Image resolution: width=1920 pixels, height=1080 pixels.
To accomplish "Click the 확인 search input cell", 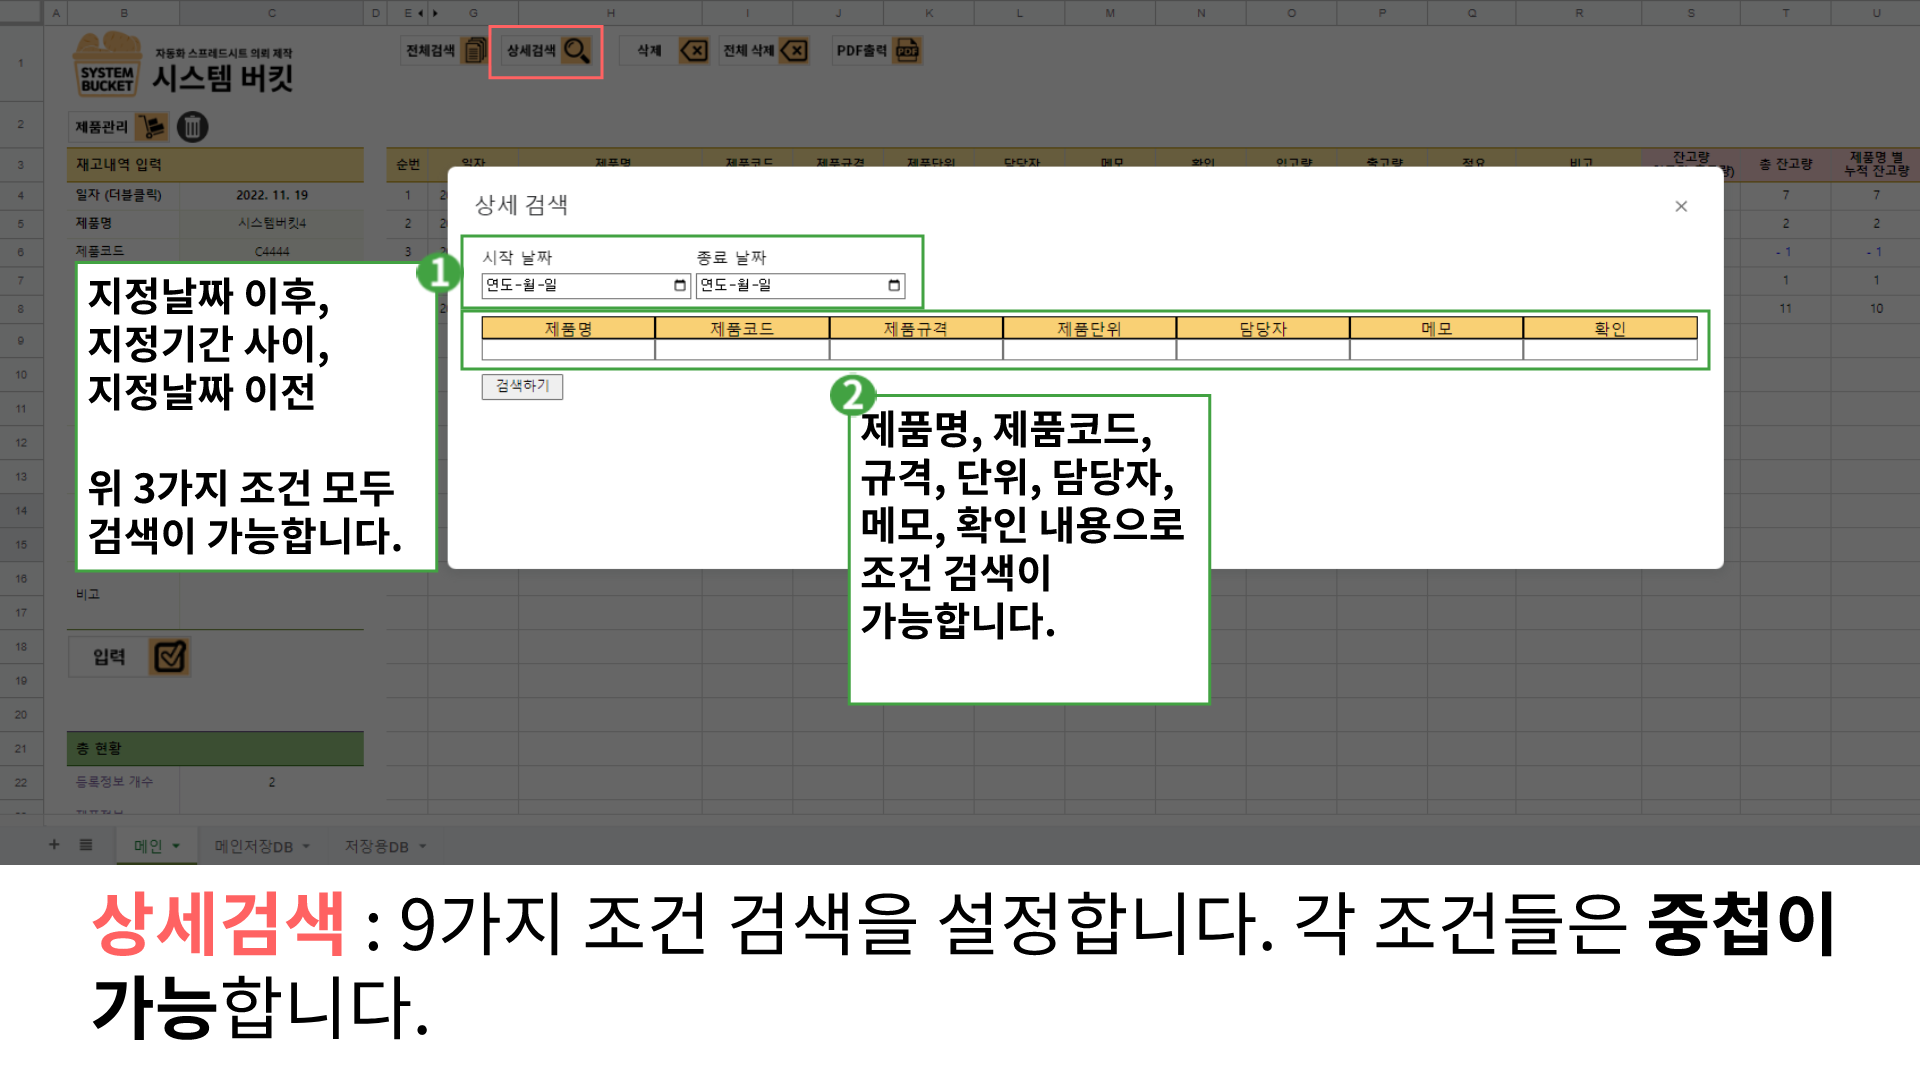I will click(x=1610, y=350).
